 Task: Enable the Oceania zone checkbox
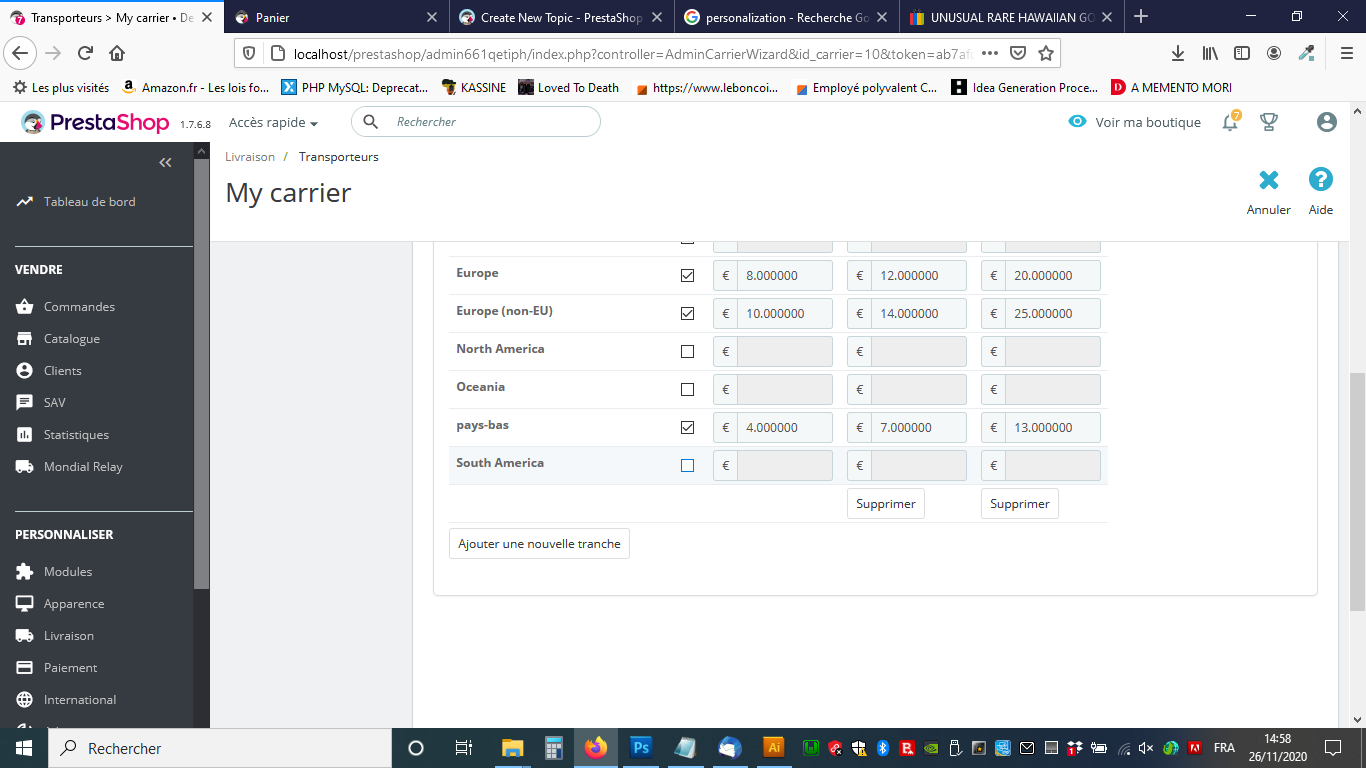coord(687,390)
